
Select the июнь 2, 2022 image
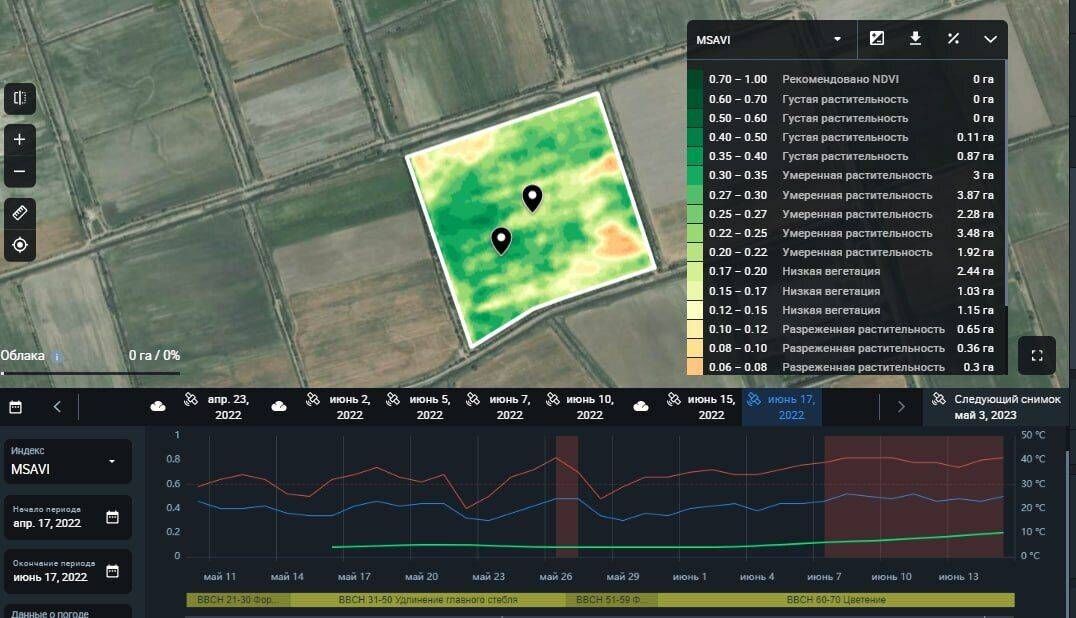tap(340, 407)
